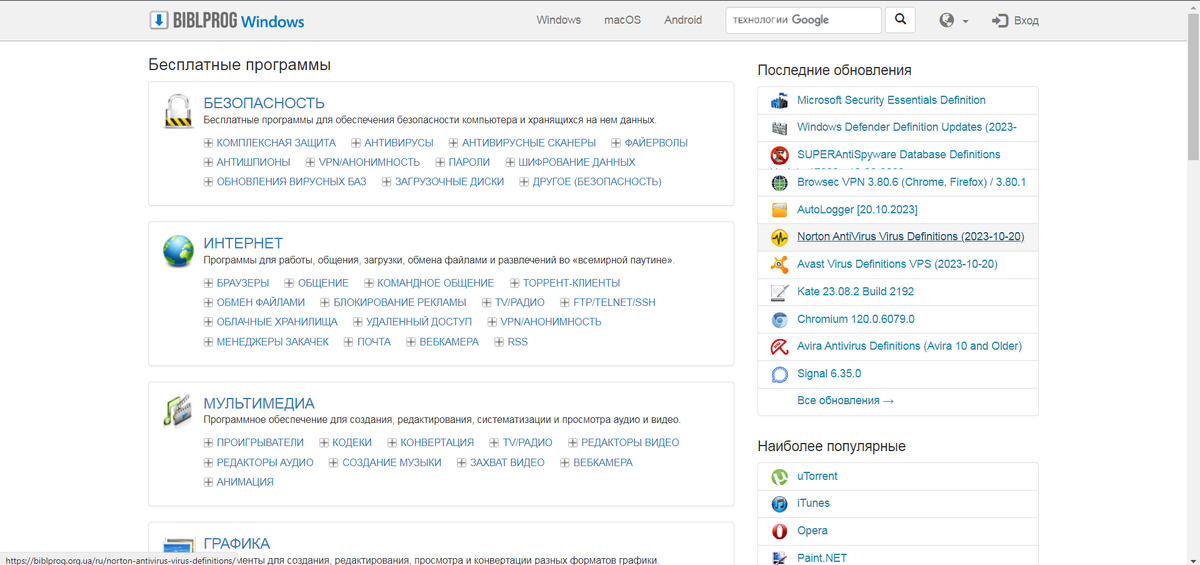Expand the plus next to Облачные хранилища

(x=208, y=322)
